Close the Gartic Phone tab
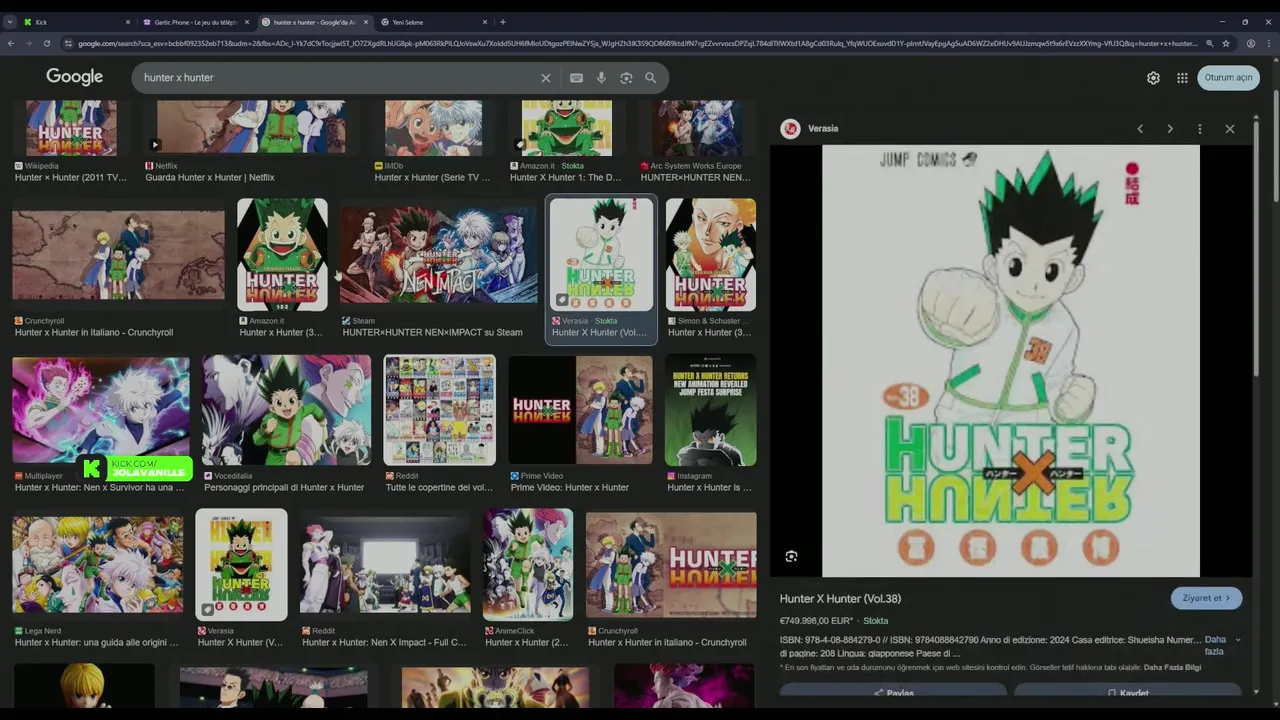The height and width of the screenshot is (720, 1280). 247,22
